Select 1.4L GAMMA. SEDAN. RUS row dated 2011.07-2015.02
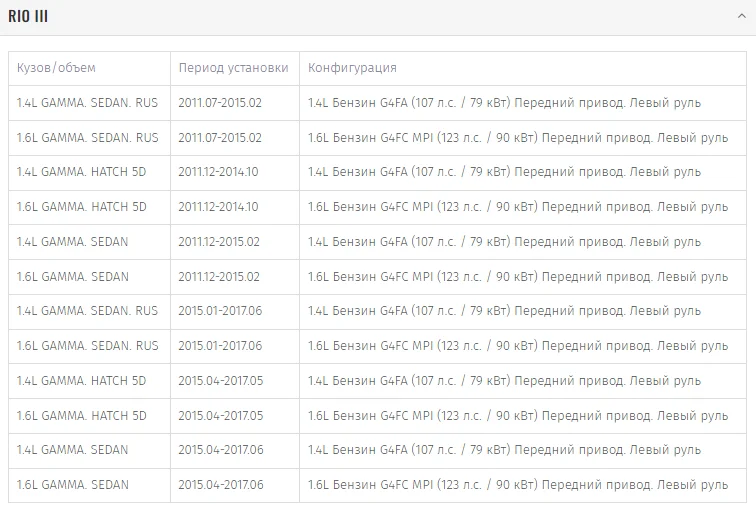 [87, 103]
